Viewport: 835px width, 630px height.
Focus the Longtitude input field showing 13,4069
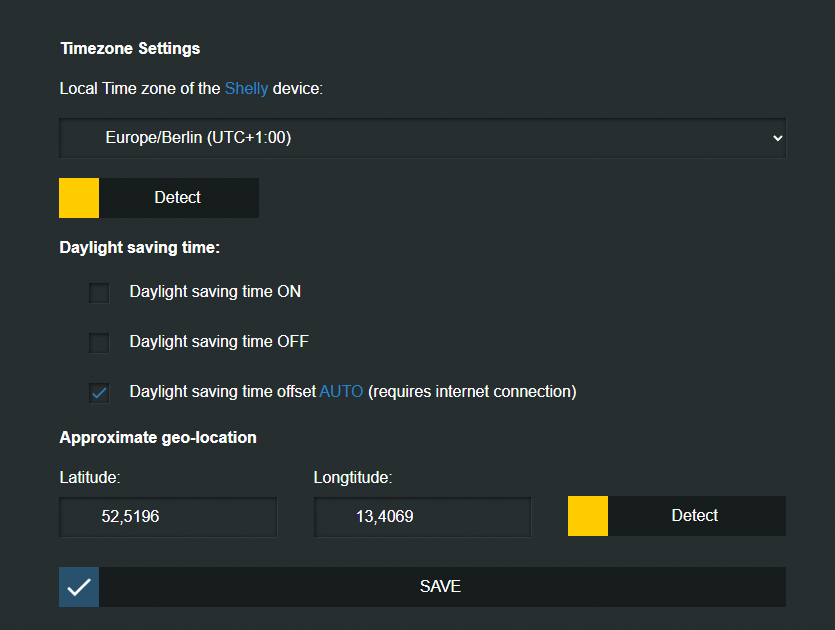point(422,517)
